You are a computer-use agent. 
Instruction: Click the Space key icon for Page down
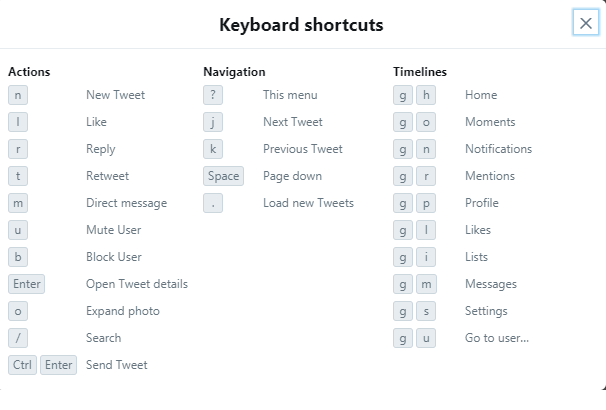223,176
